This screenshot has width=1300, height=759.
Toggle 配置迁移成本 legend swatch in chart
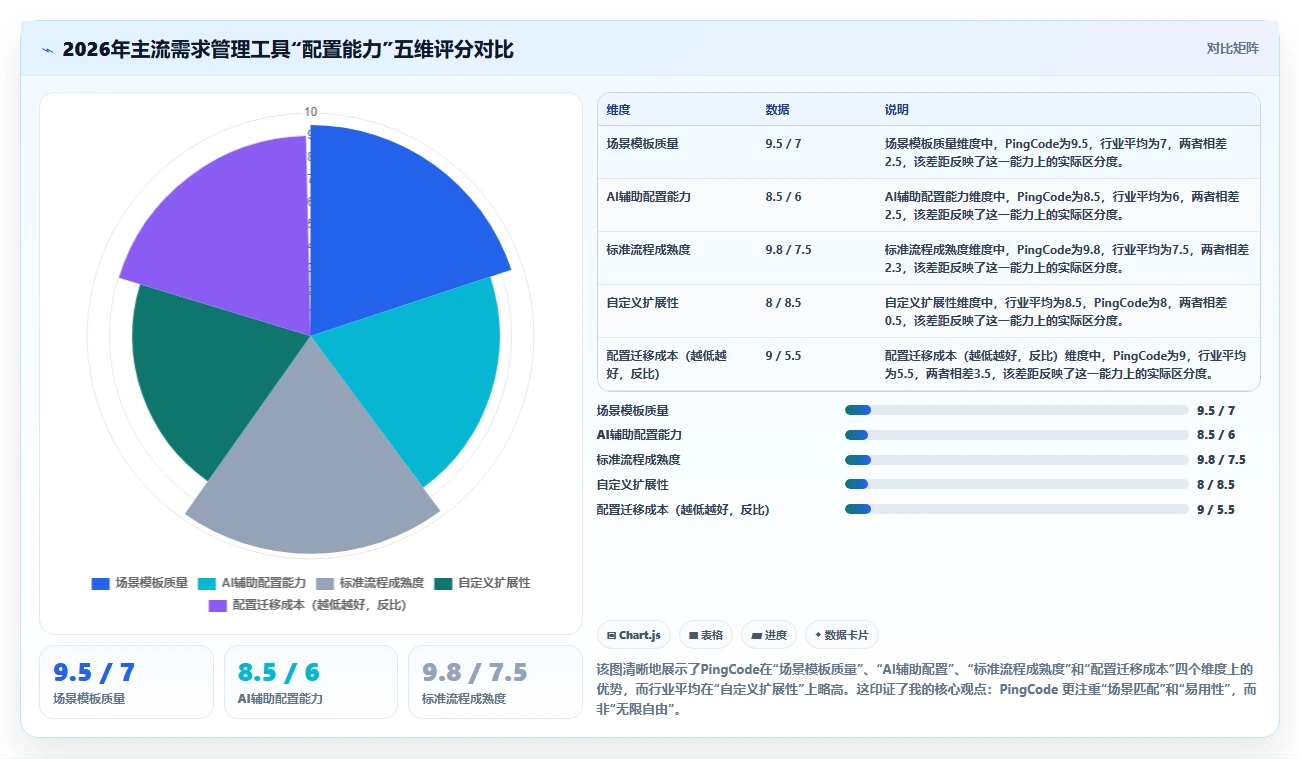click(x=218, y=605)
